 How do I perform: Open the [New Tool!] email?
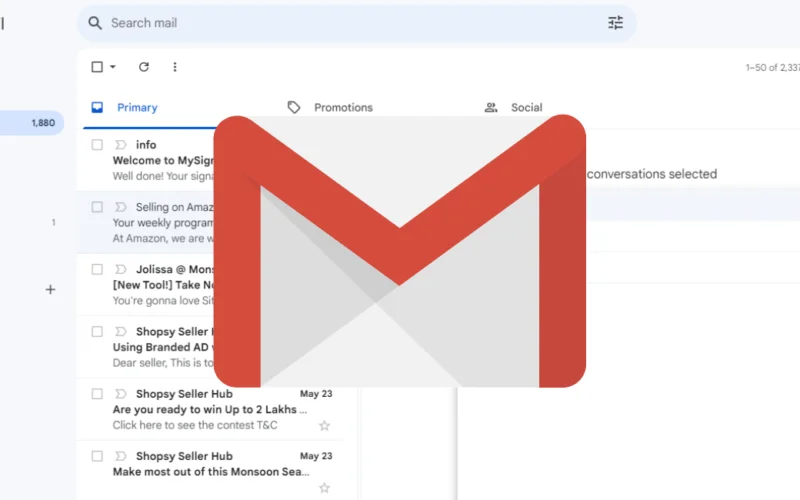point(163,285)
